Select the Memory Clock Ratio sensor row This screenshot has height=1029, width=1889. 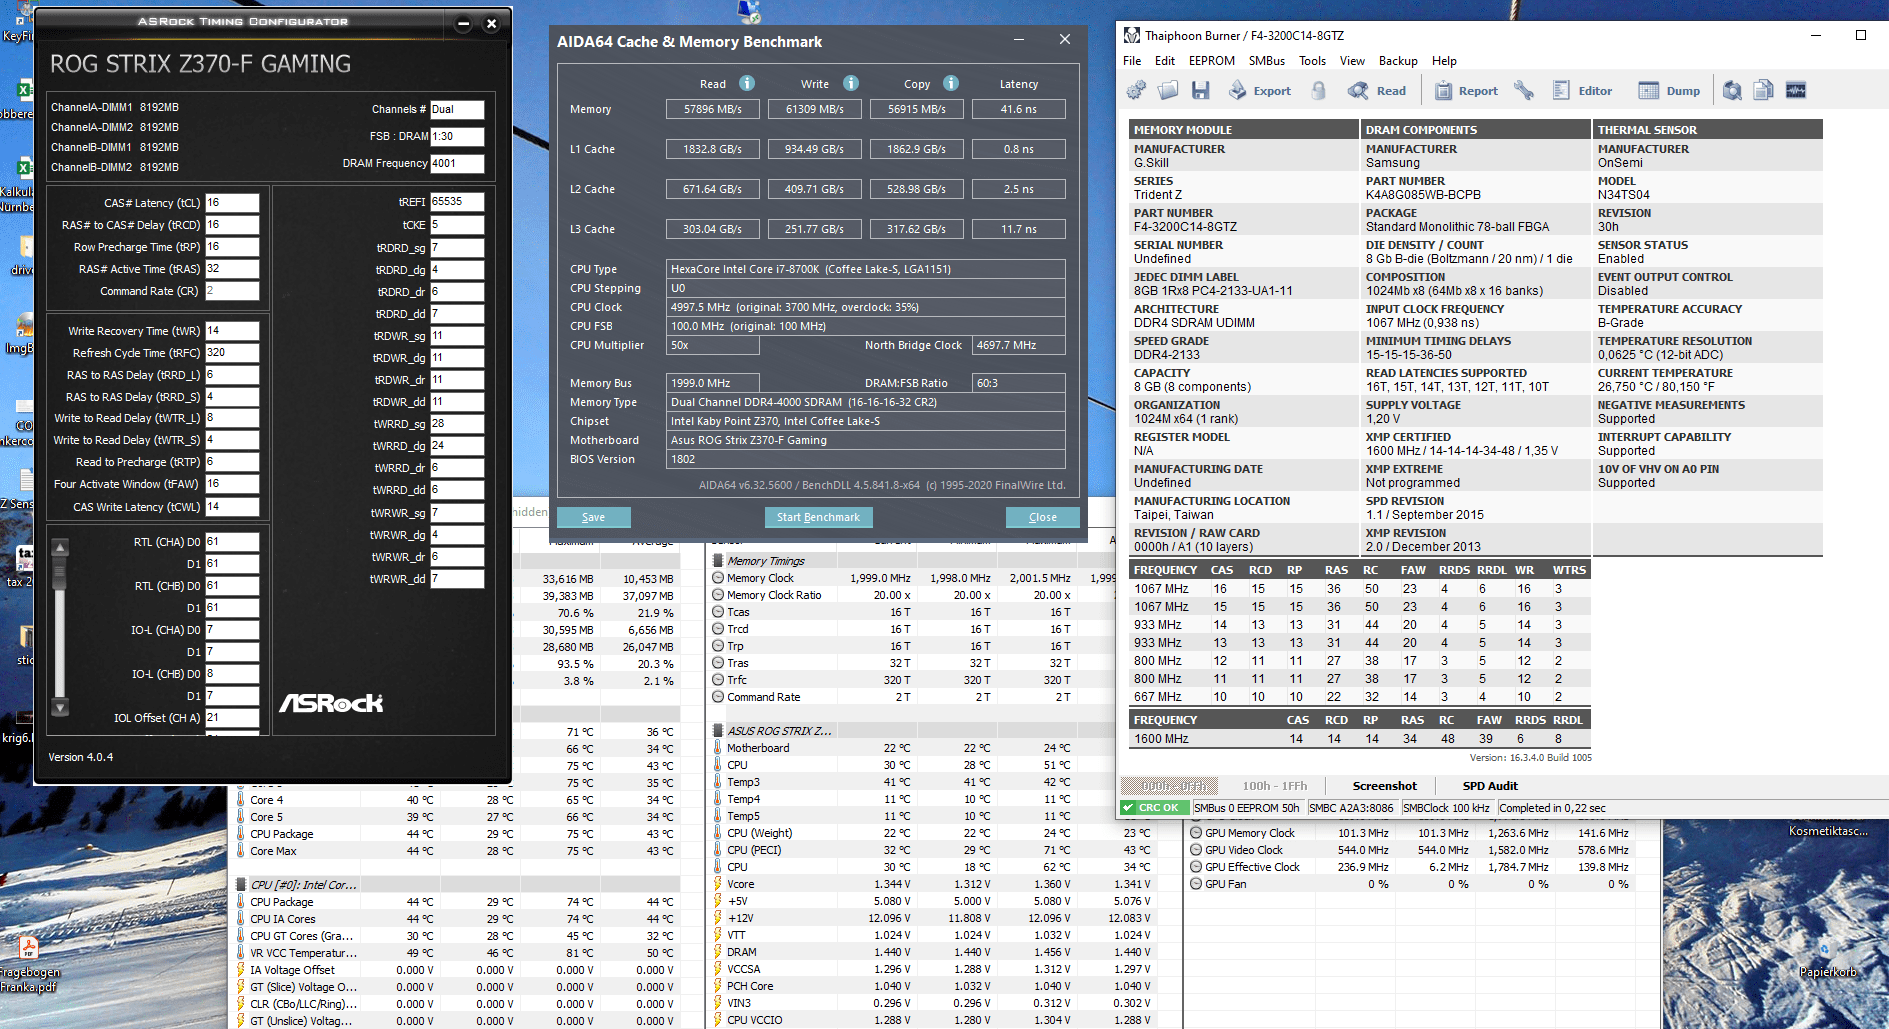tap(913, 595)
